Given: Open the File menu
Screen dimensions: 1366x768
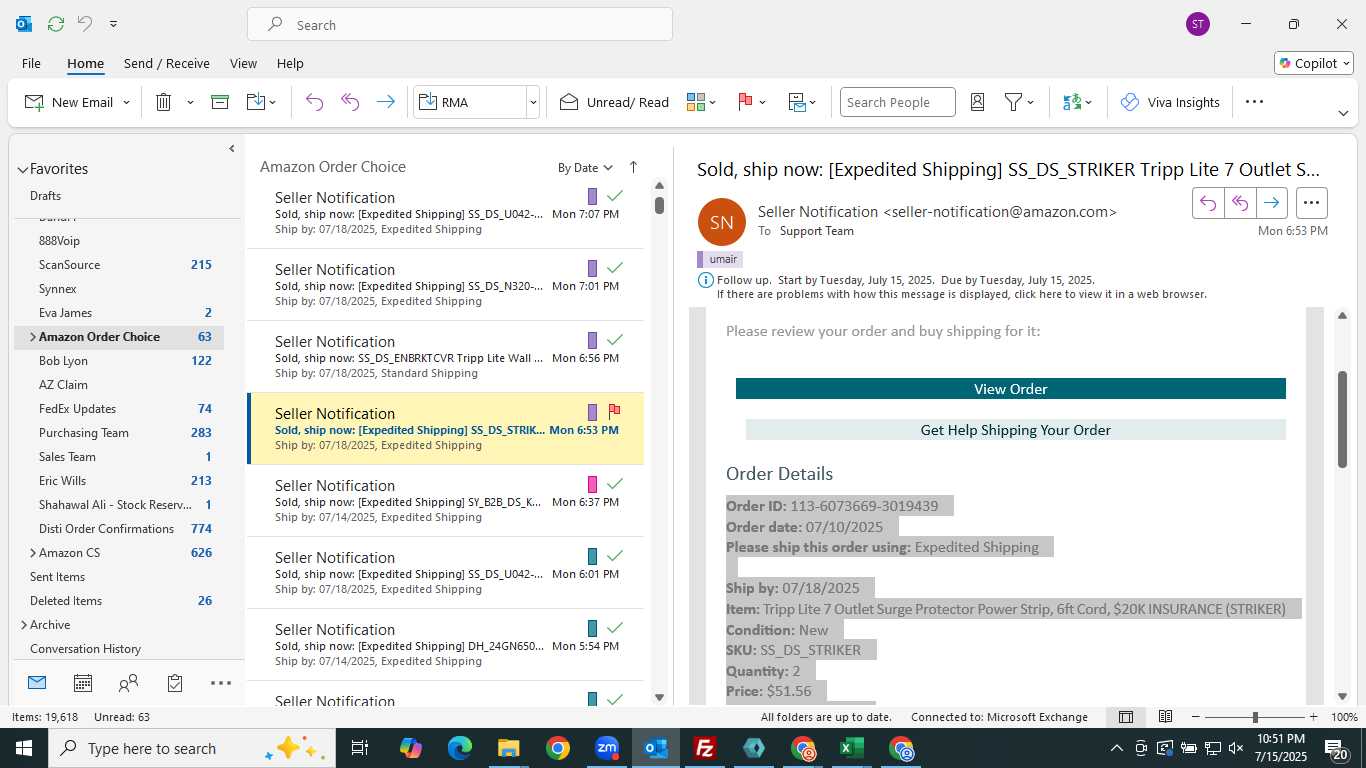Looking at the screenshot, I should pos(31,63).
